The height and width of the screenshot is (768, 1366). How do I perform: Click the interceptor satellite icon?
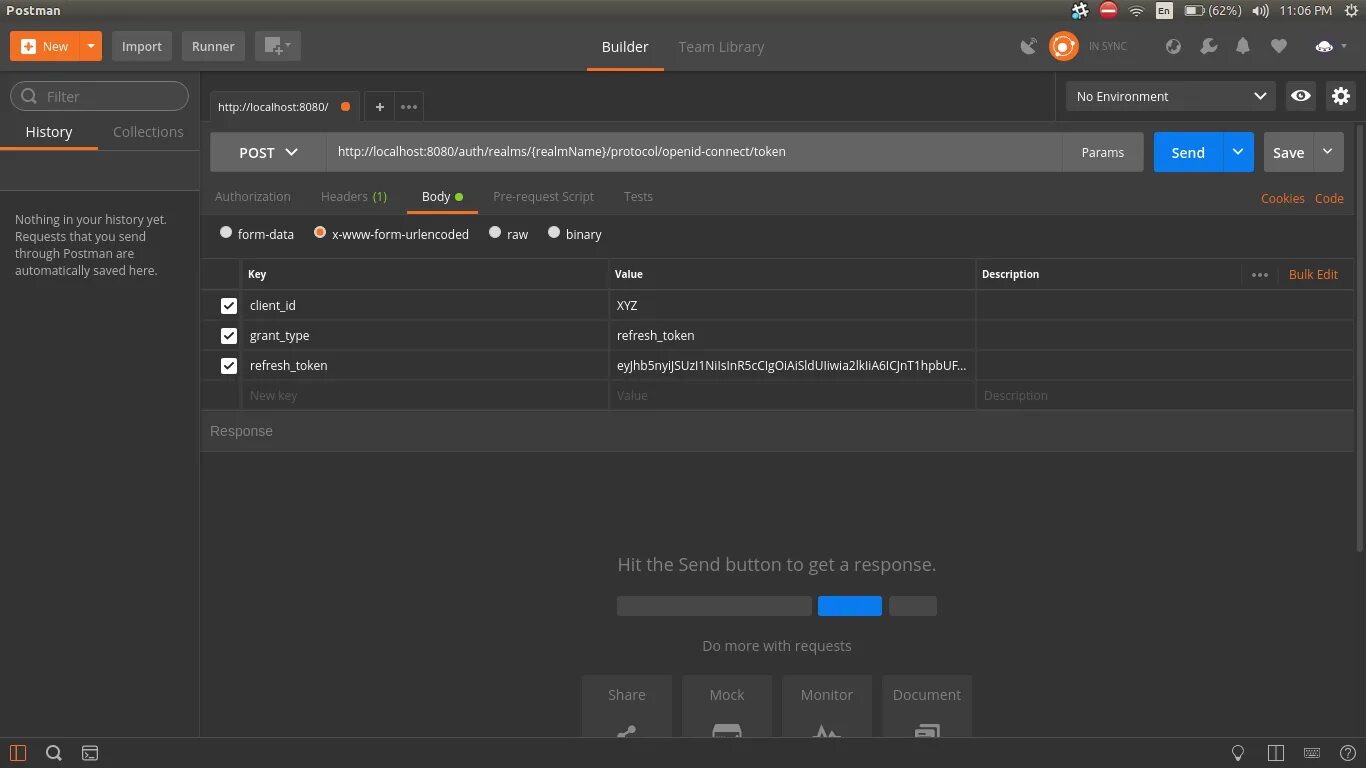pyautogui.click(x=1028, y=46)
